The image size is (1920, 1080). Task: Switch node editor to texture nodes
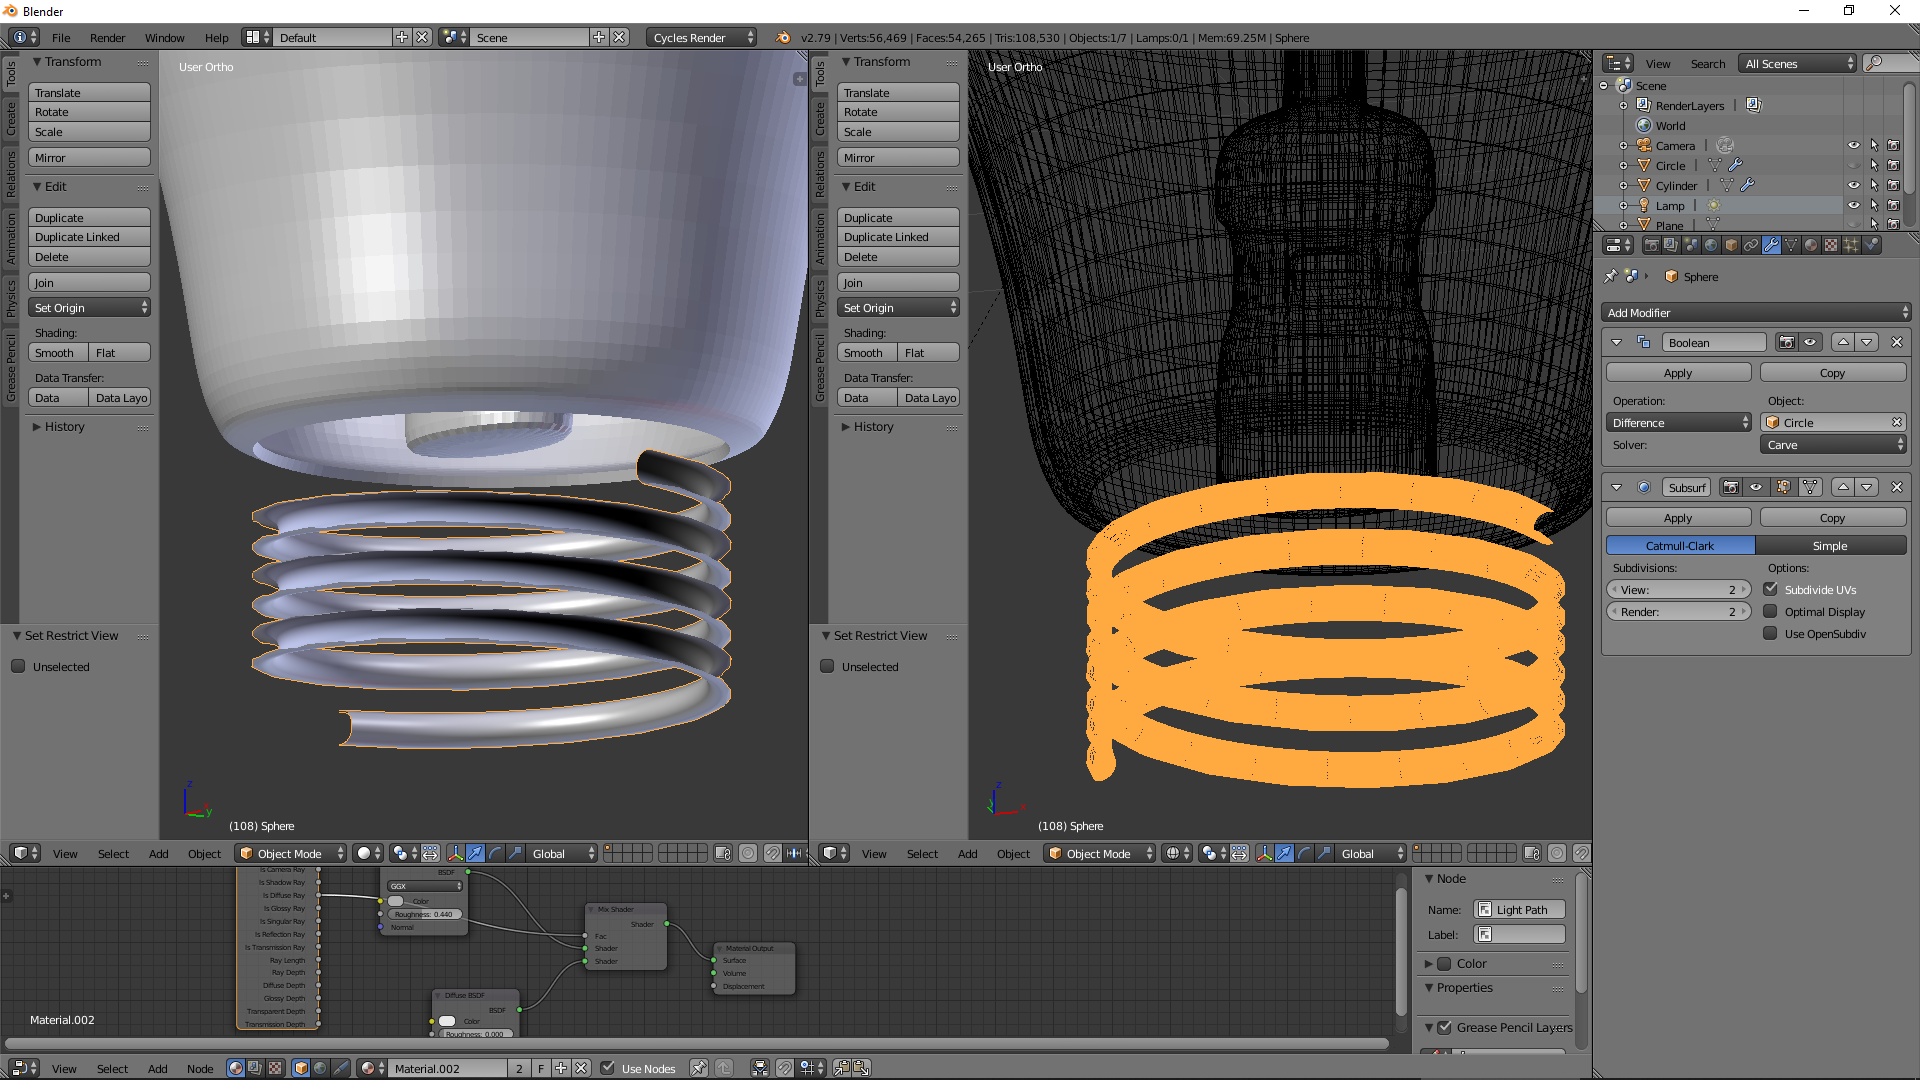[274, 1068]
